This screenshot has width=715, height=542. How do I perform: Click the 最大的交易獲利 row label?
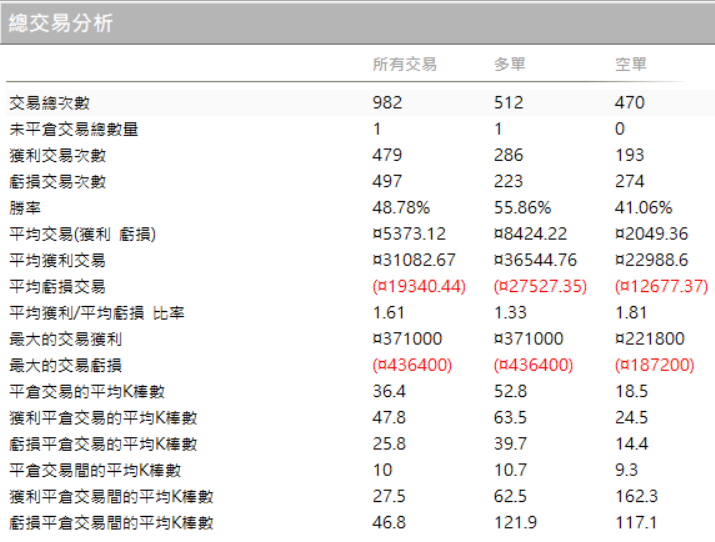66,340
